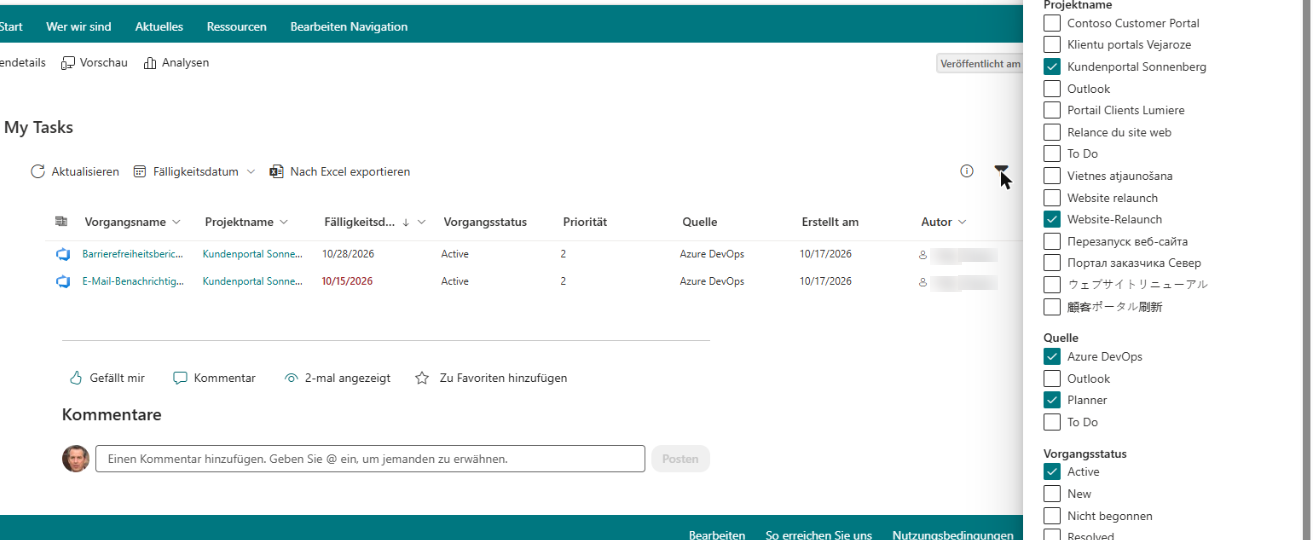Check 顧客ポータル刷新 checkbox
This screenshot has width=1313, height=540.
(x=1052, y=307)
